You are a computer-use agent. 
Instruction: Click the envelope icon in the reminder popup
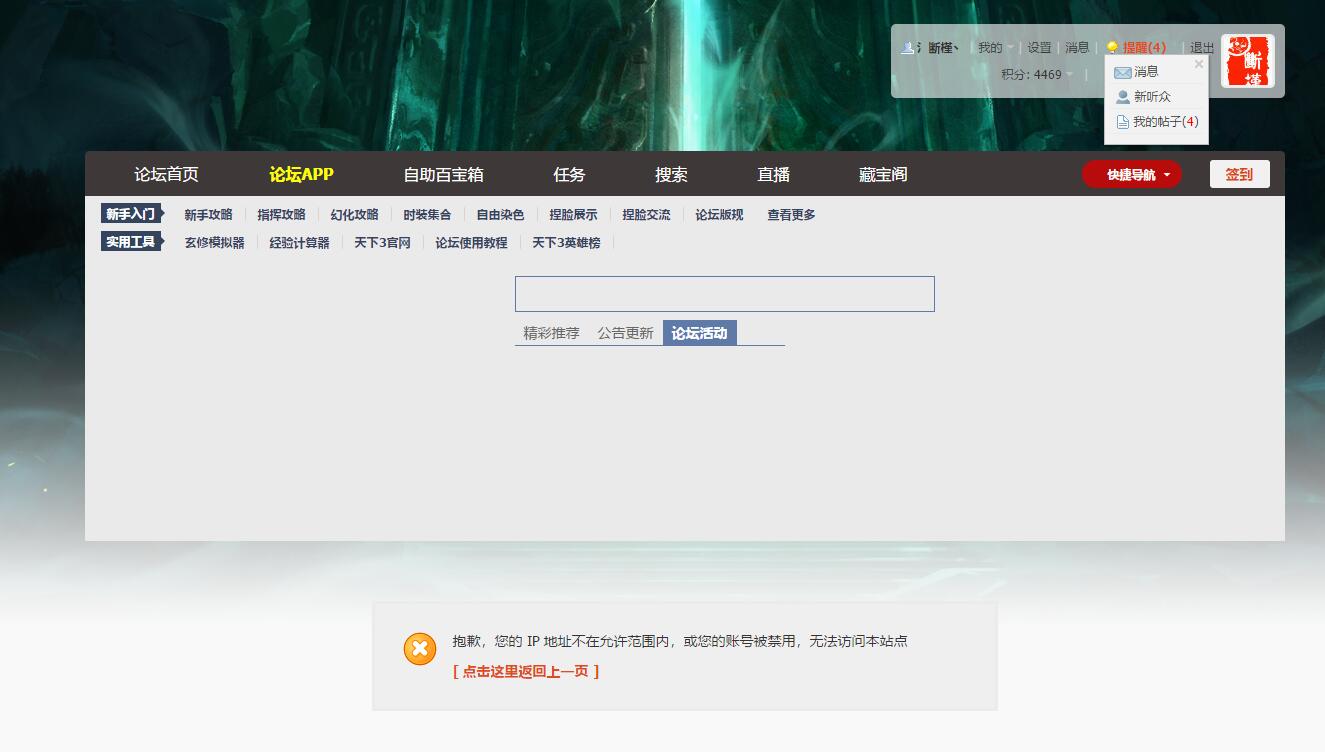(1122, 72)
